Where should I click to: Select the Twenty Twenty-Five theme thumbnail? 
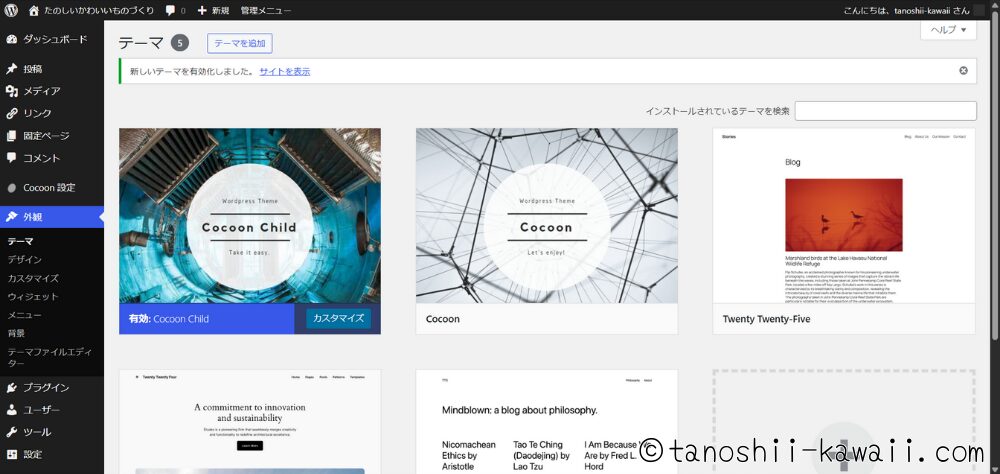(x=843, y=215)
